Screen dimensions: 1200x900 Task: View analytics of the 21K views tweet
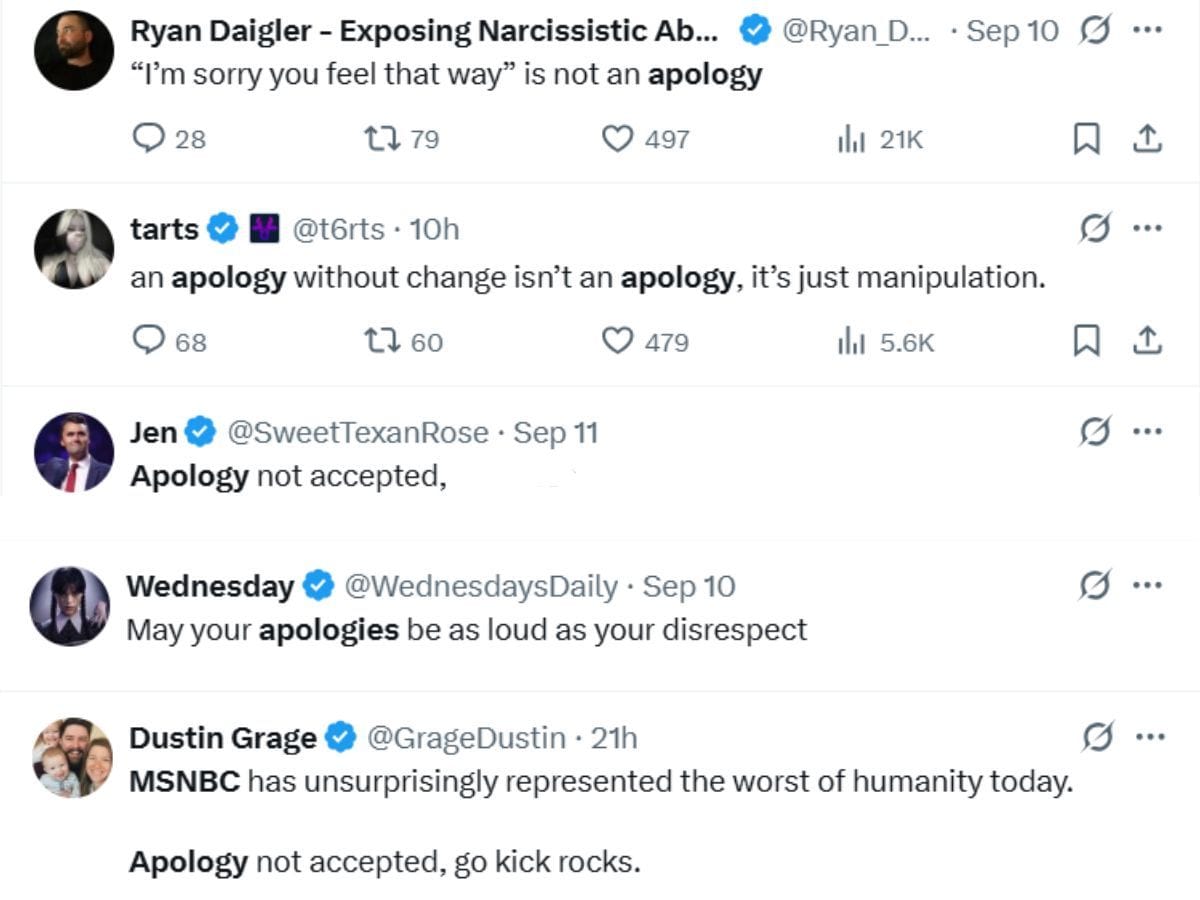(850, 140)
